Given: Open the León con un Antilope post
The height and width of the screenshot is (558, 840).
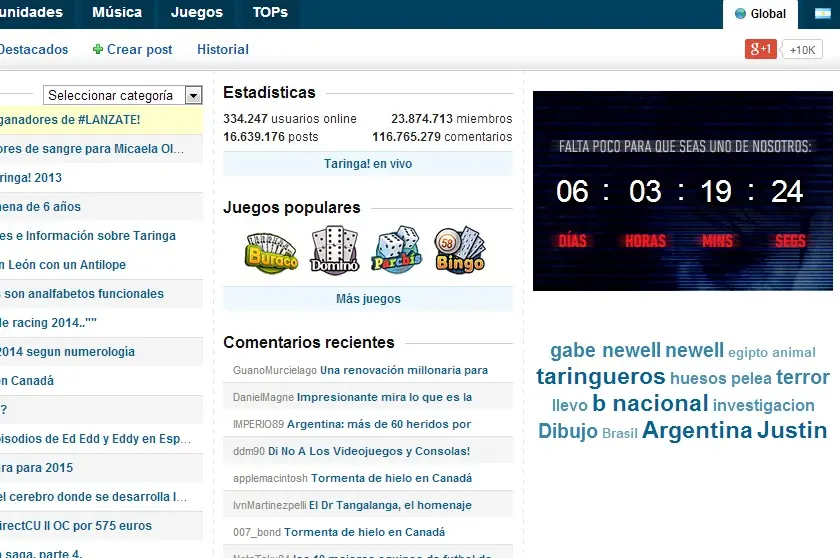Looking at the screenshot, I should [x=63, y=265].
